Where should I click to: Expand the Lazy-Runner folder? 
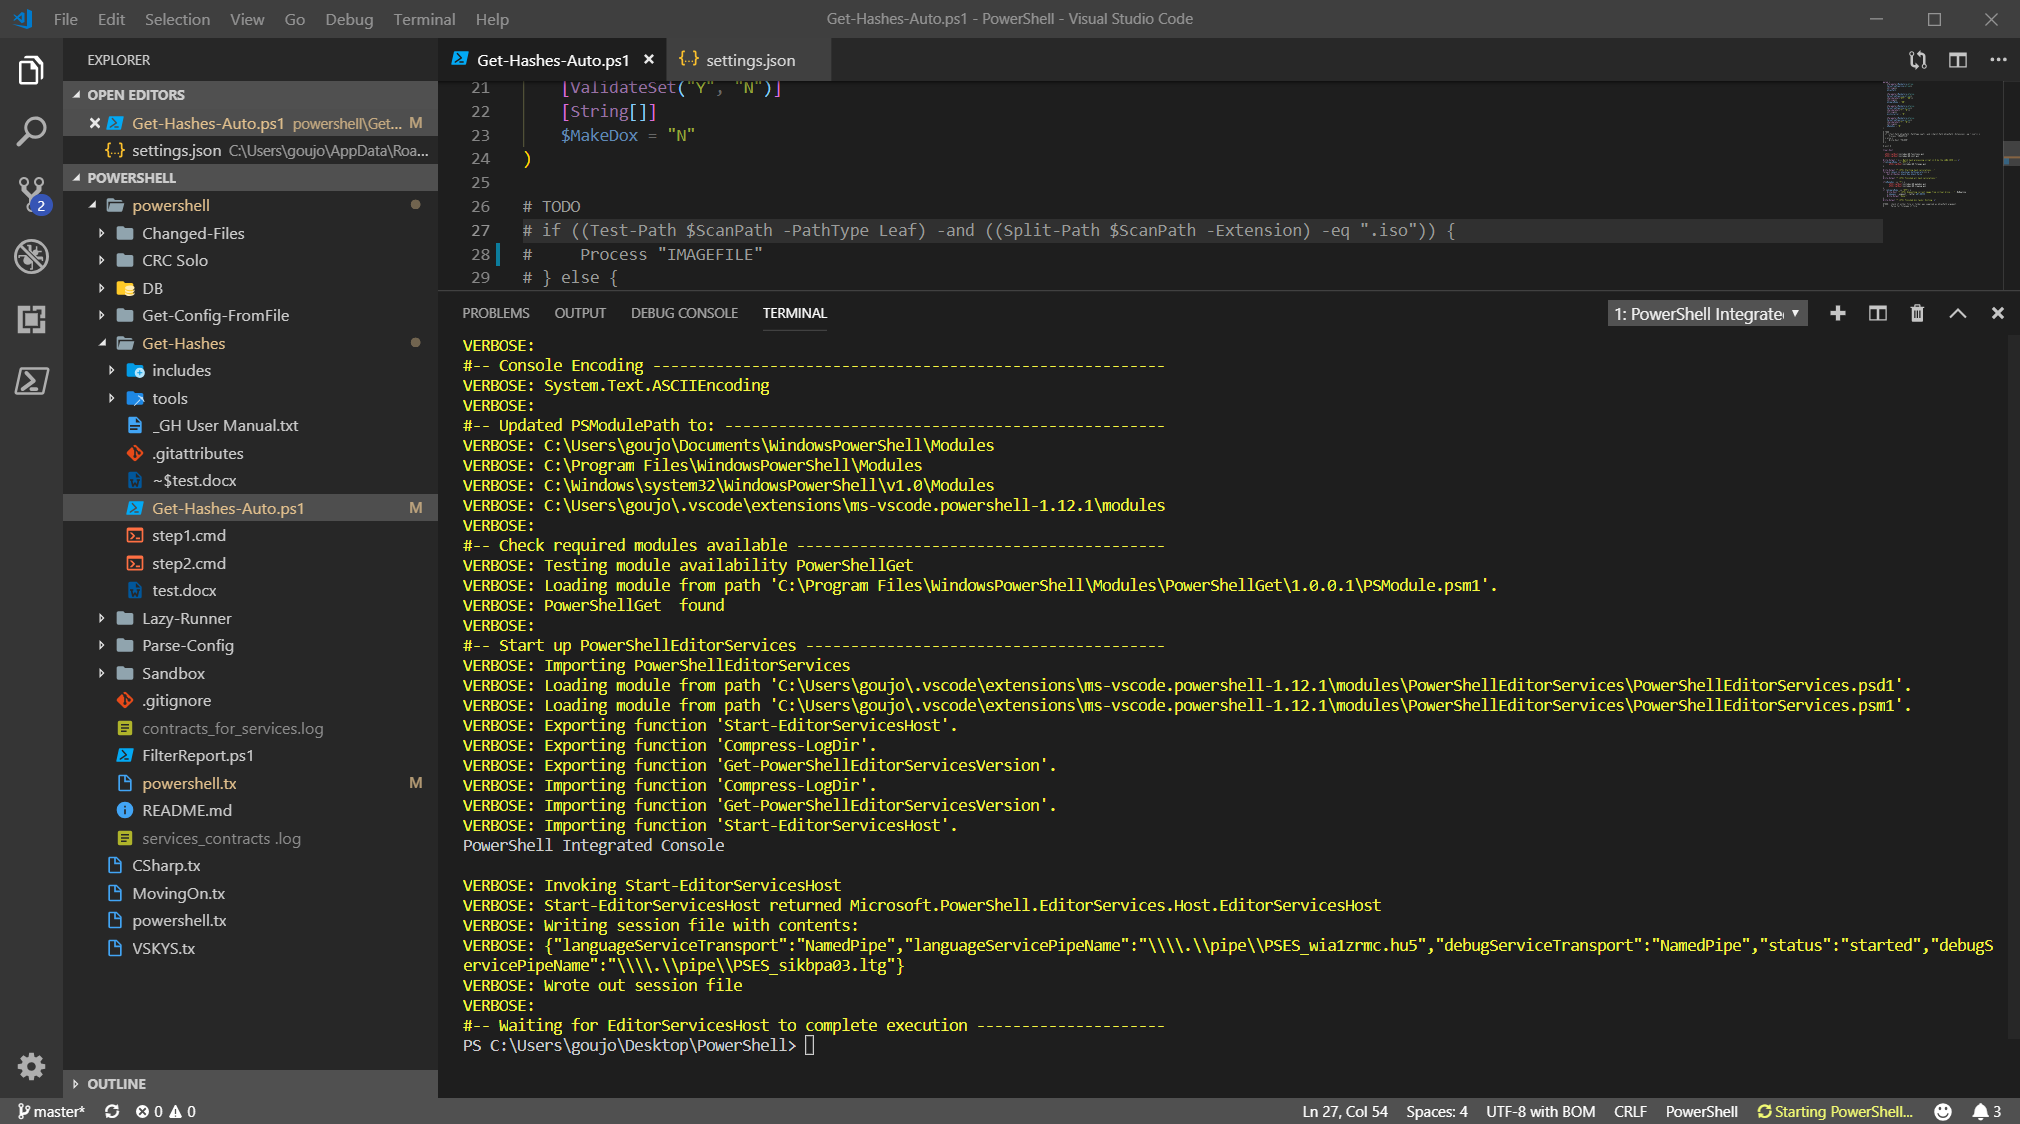pyautogui.click(x=186, y=618)
